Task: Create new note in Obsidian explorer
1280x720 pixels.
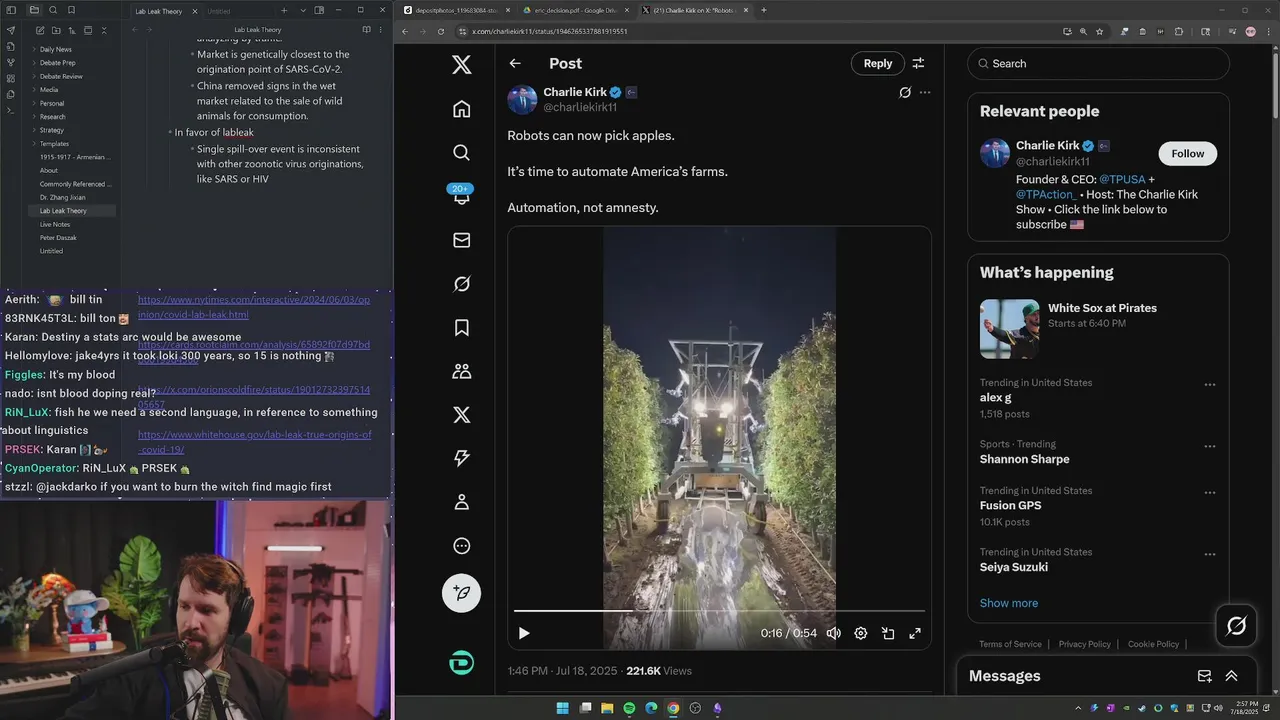Action: (x=40, y=30)
